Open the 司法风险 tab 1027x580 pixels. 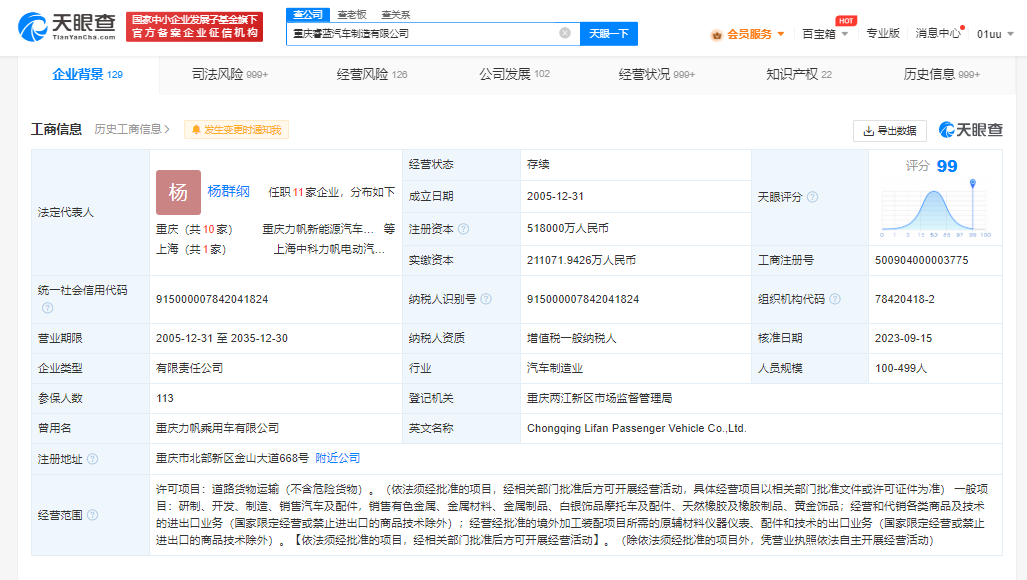(230, 75)
